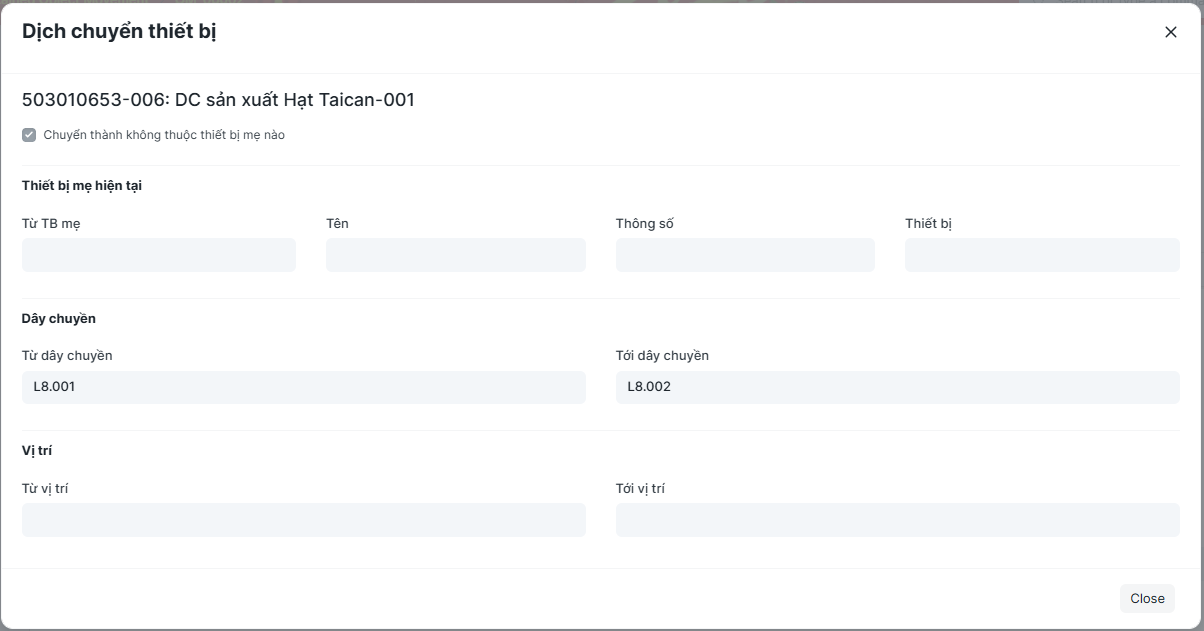Click the empty 'Từ vị trí' field

coord(303,520)
